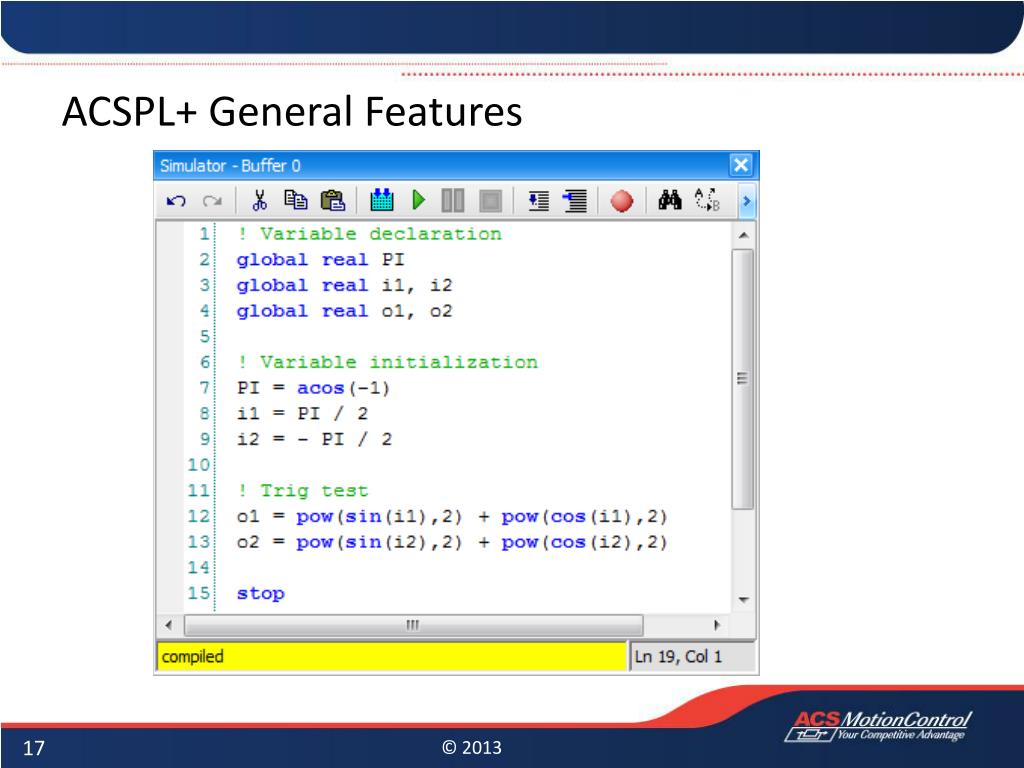Click the Undo arrow icon

pos(176,200)
